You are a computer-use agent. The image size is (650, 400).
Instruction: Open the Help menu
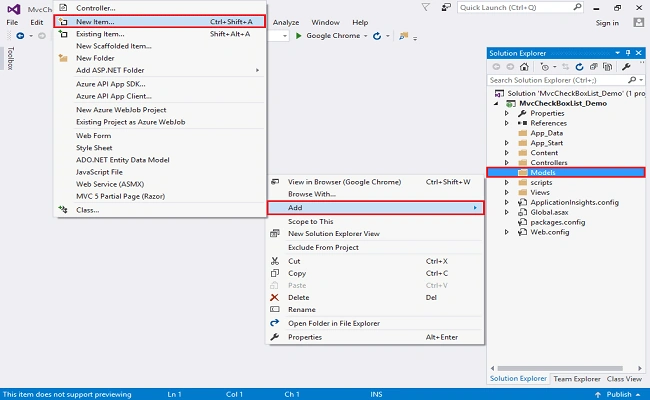click(360, 22)
